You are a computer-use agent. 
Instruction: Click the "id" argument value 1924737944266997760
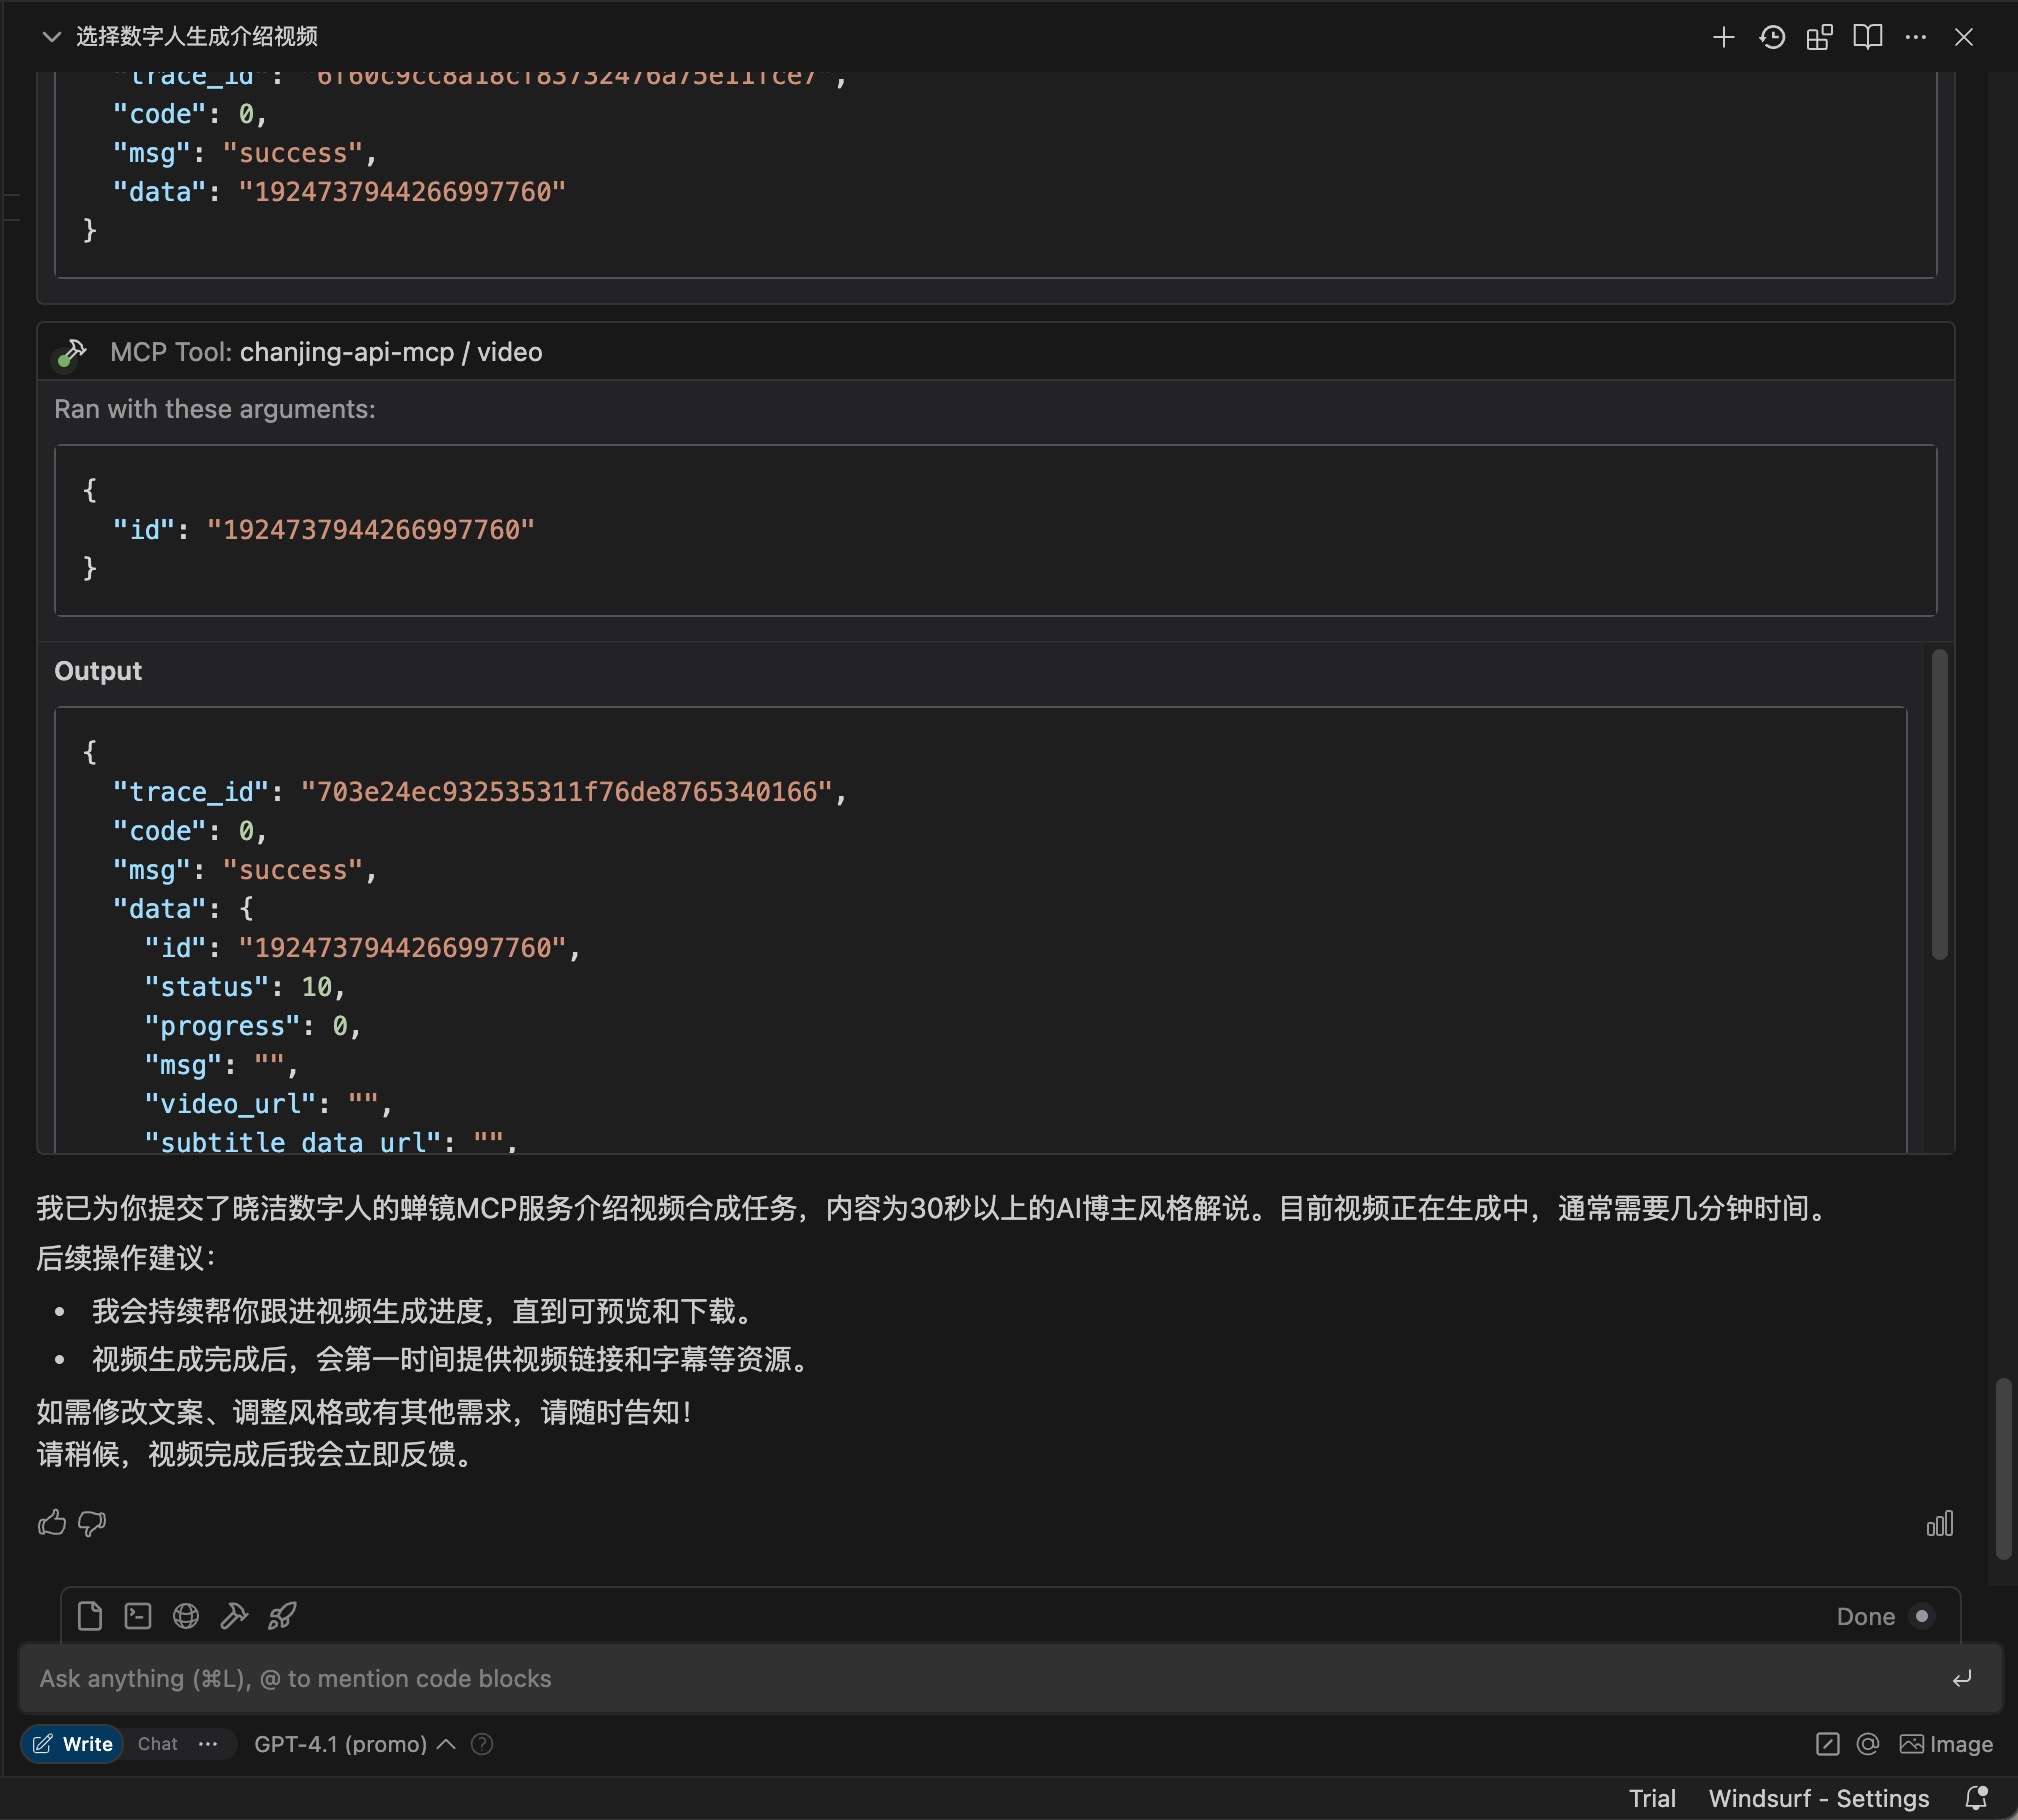coord(371,530)
